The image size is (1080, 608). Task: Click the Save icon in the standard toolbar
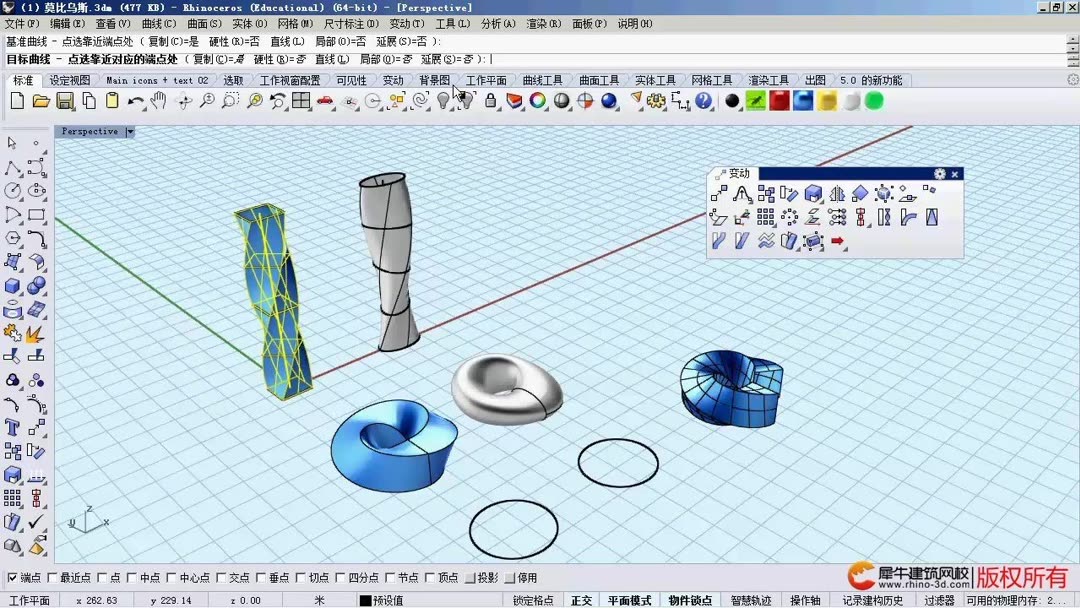[63, 101]
